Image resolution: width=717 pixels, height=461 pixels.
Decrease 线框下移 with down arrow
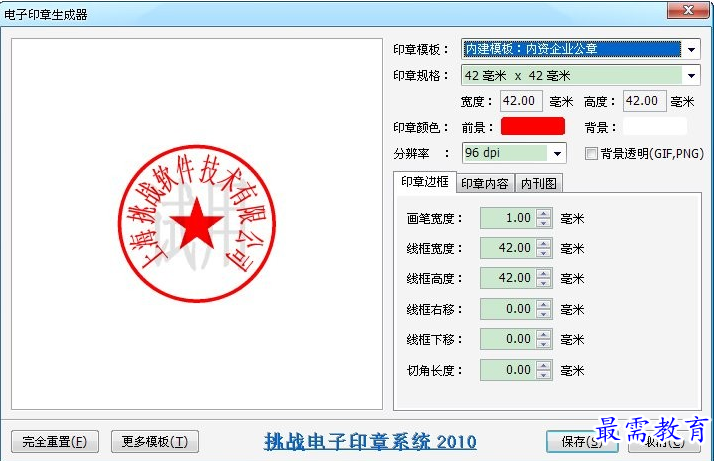point(543,344)
